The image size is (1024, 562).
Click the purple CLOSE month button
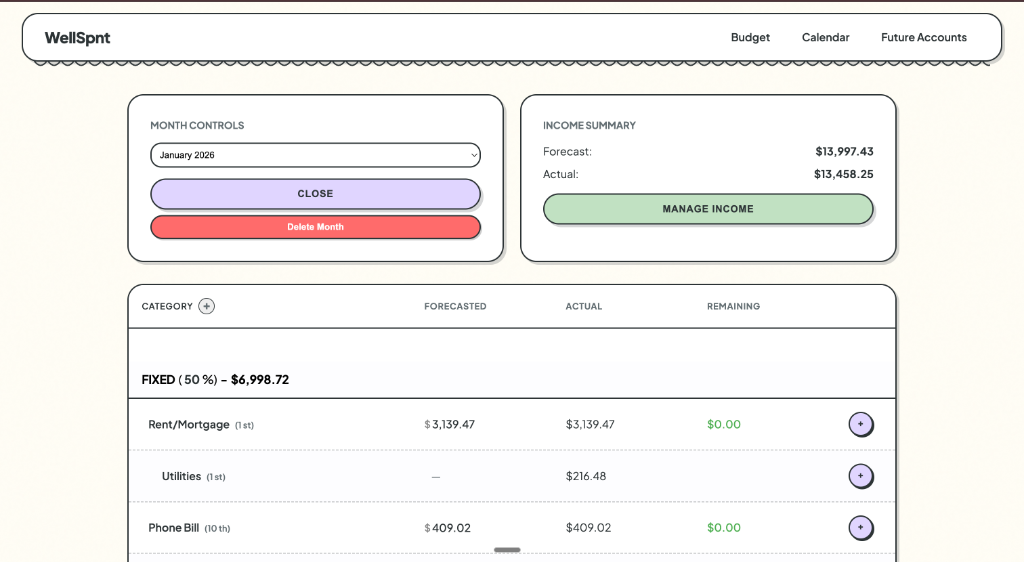[x=315, y=194]
